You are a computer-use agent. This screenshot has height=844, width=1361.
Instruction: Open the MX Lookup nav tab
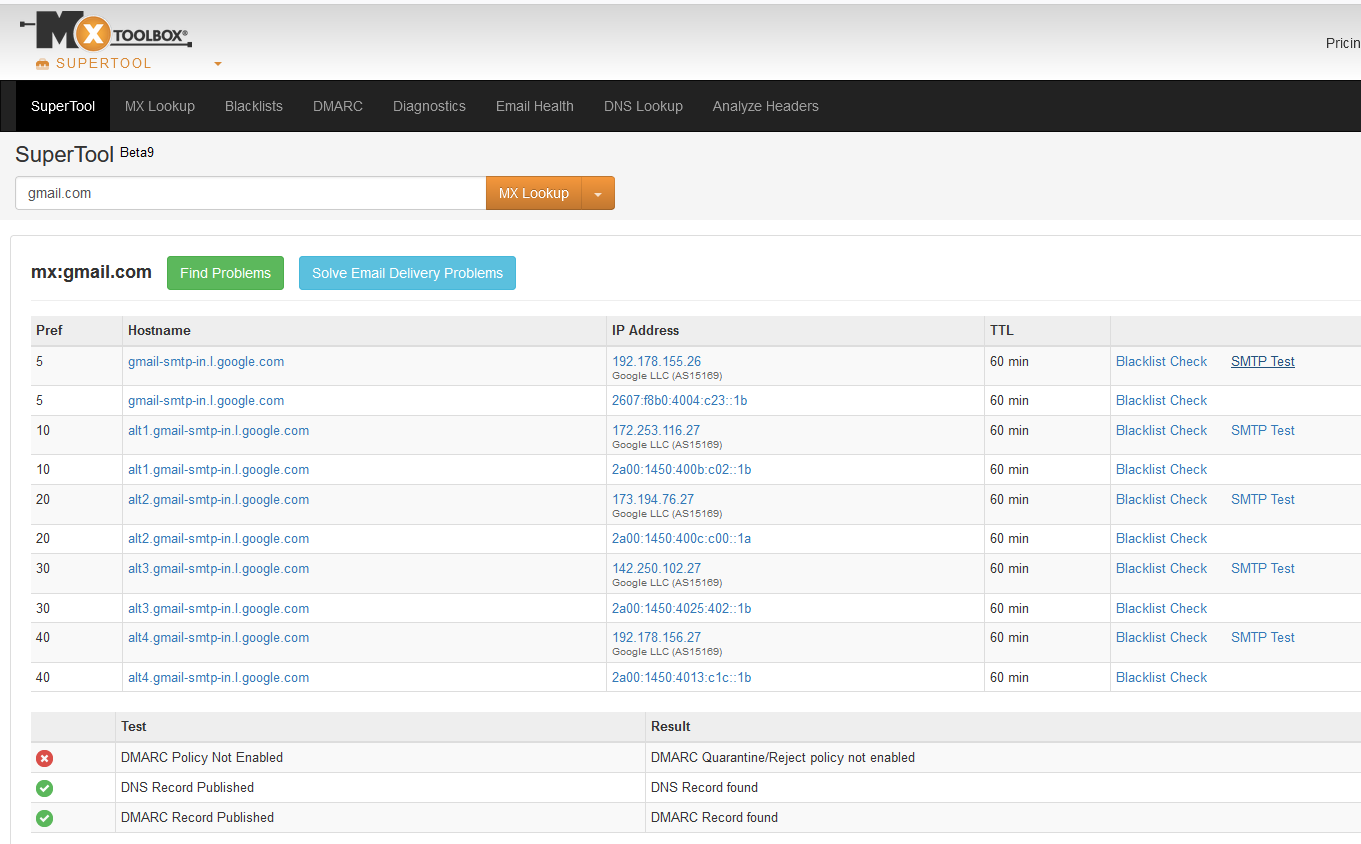(160, 106)
